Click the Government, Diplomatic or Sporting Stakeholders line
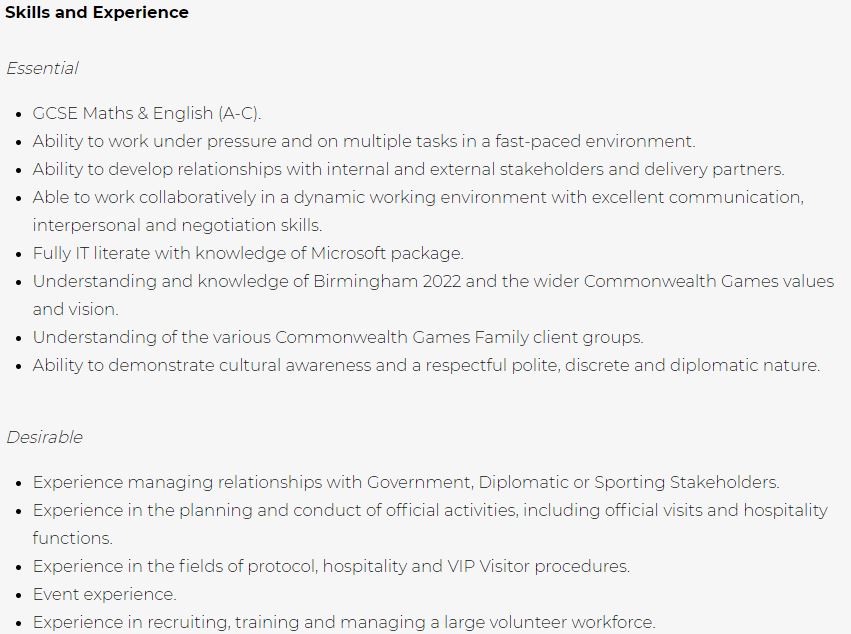The width and height of the screenshot is (851, 634). pyautogui.click(x=406, y=483)
